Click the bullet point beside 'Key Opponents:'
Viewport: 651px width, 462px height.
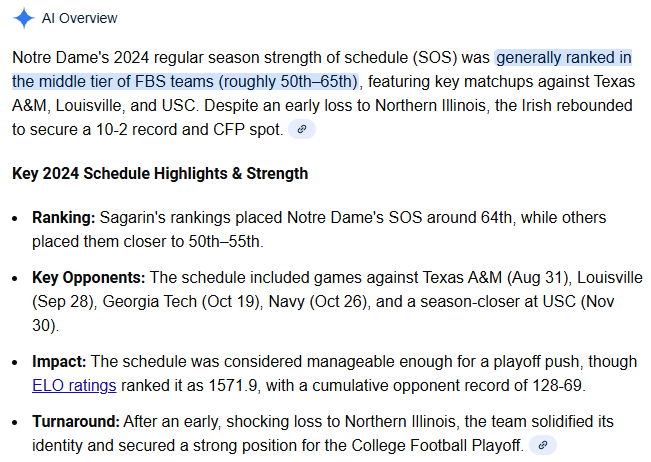pyautogui.click(x=15, y=279)
